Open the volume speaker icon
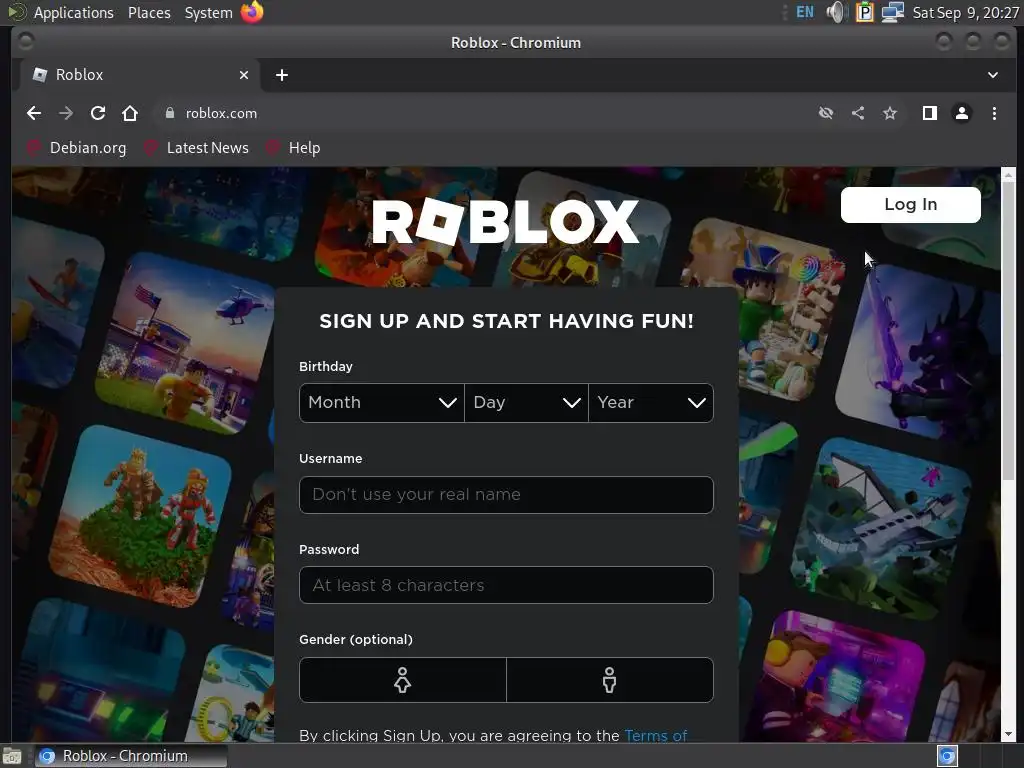Image resolution: width=1024 pixels, height=768 pixels. click(835, 12)
